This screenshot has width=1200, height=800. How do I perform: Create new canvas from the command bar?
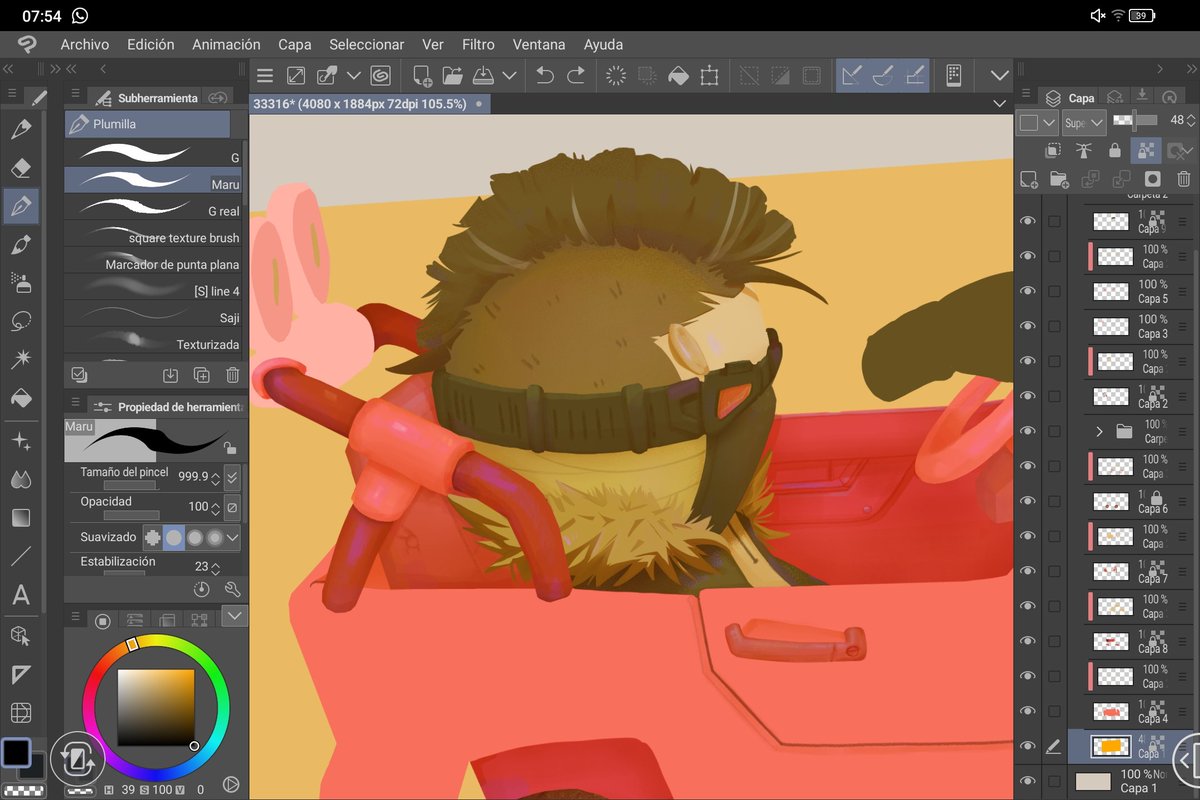(422, 75)
